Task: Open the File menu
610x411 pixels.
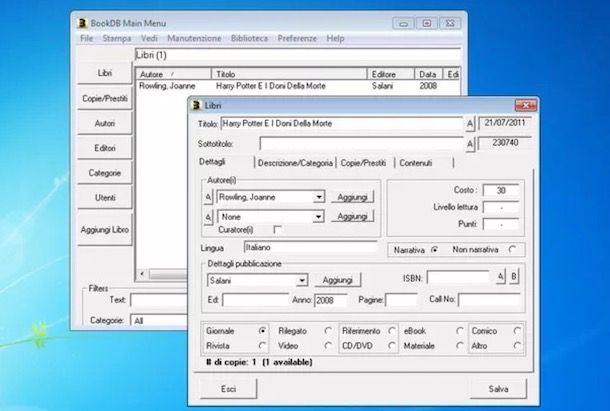Action: point(86,39)
